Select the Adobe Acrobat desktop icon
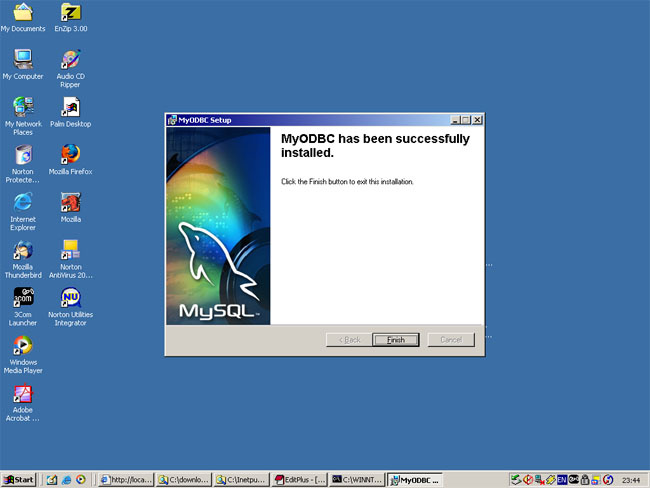This screenshot has height=488, width=650. pyautogui.click(x=22, y=394)
